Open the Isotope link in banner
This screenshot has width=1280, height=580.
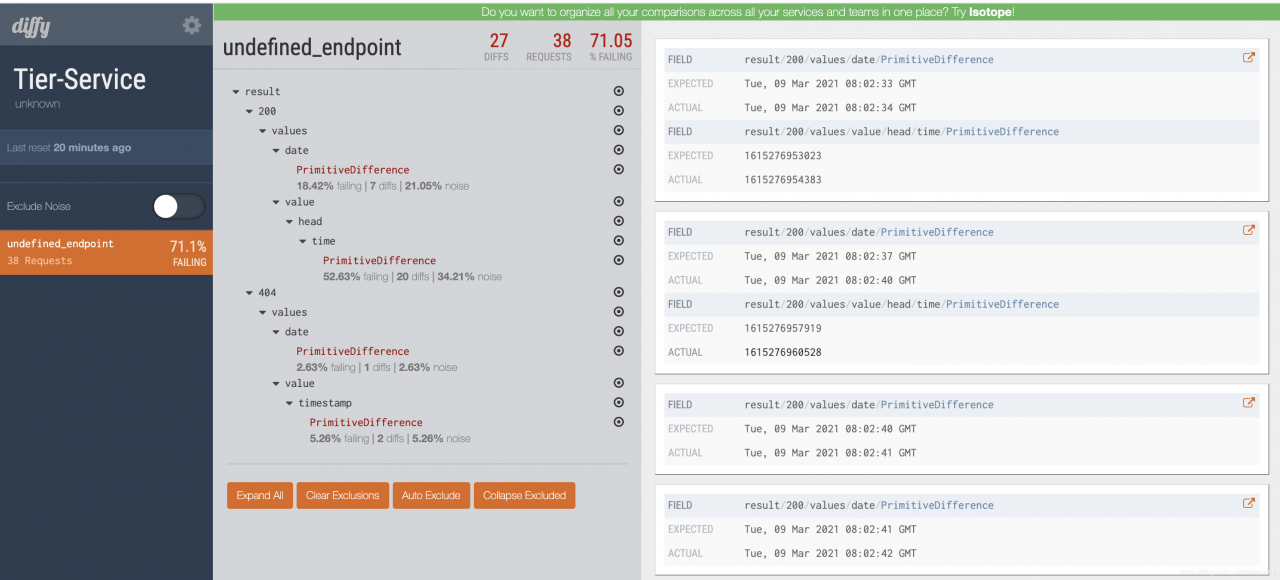[991, 12]
